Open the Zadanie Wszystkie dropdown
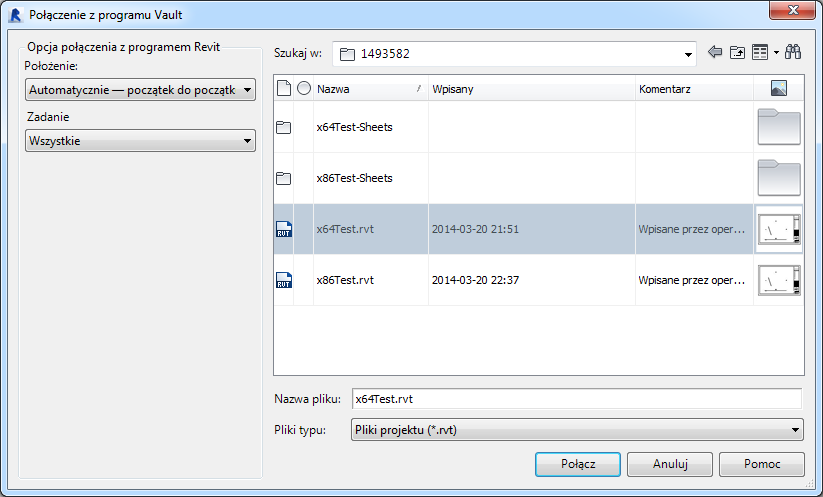 click(140, 141)
